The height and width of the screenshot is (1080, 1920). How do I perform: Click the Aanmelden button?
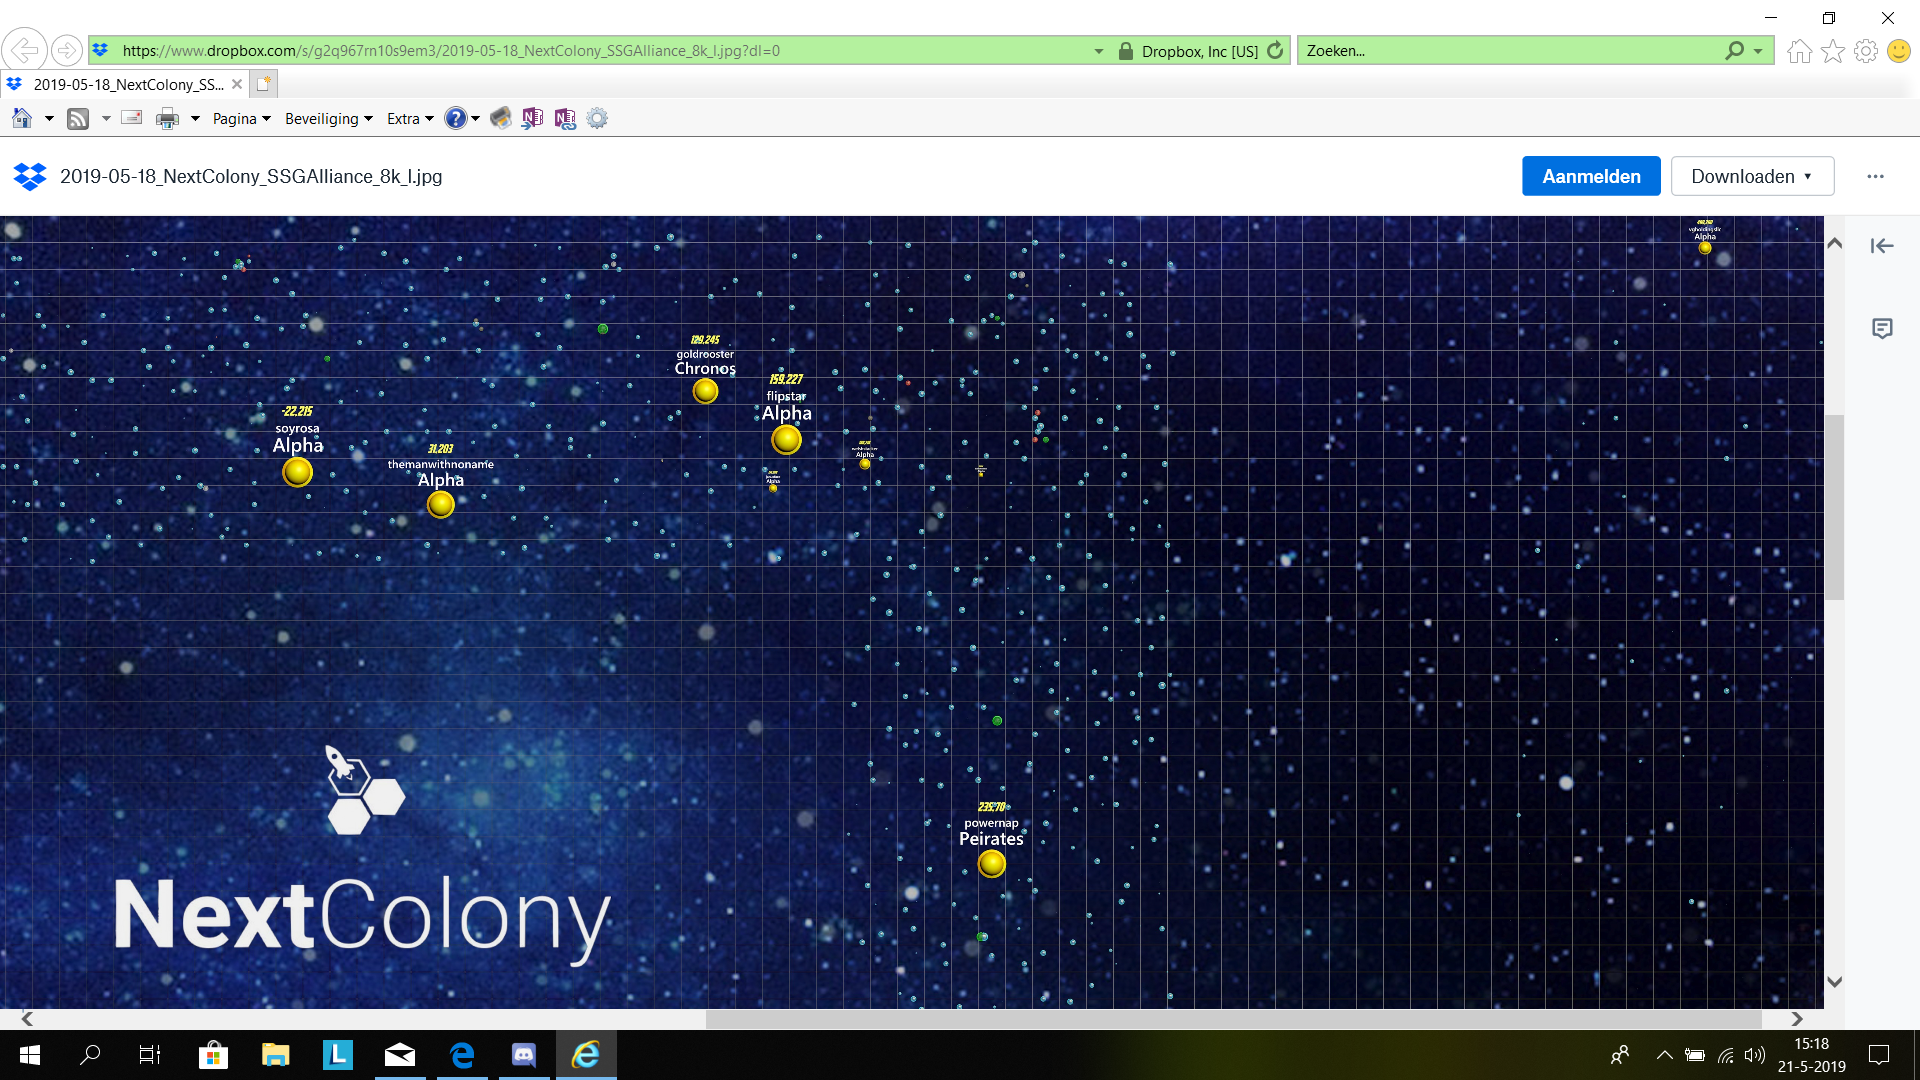[1591, 176]
